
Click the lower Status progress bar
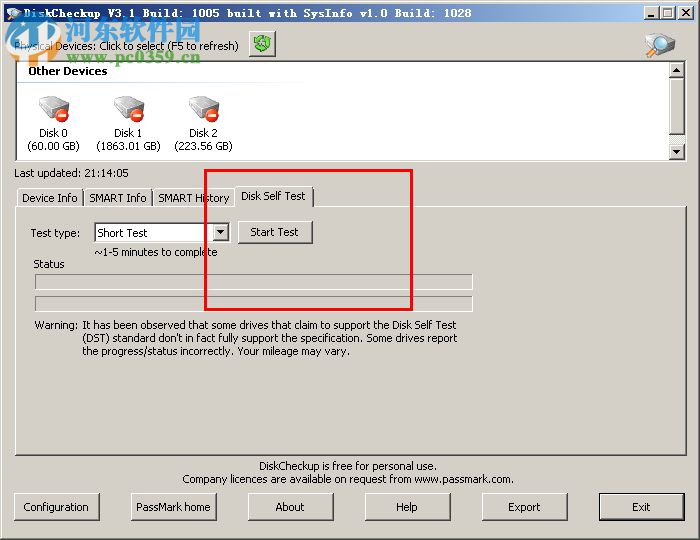point(254,303)
